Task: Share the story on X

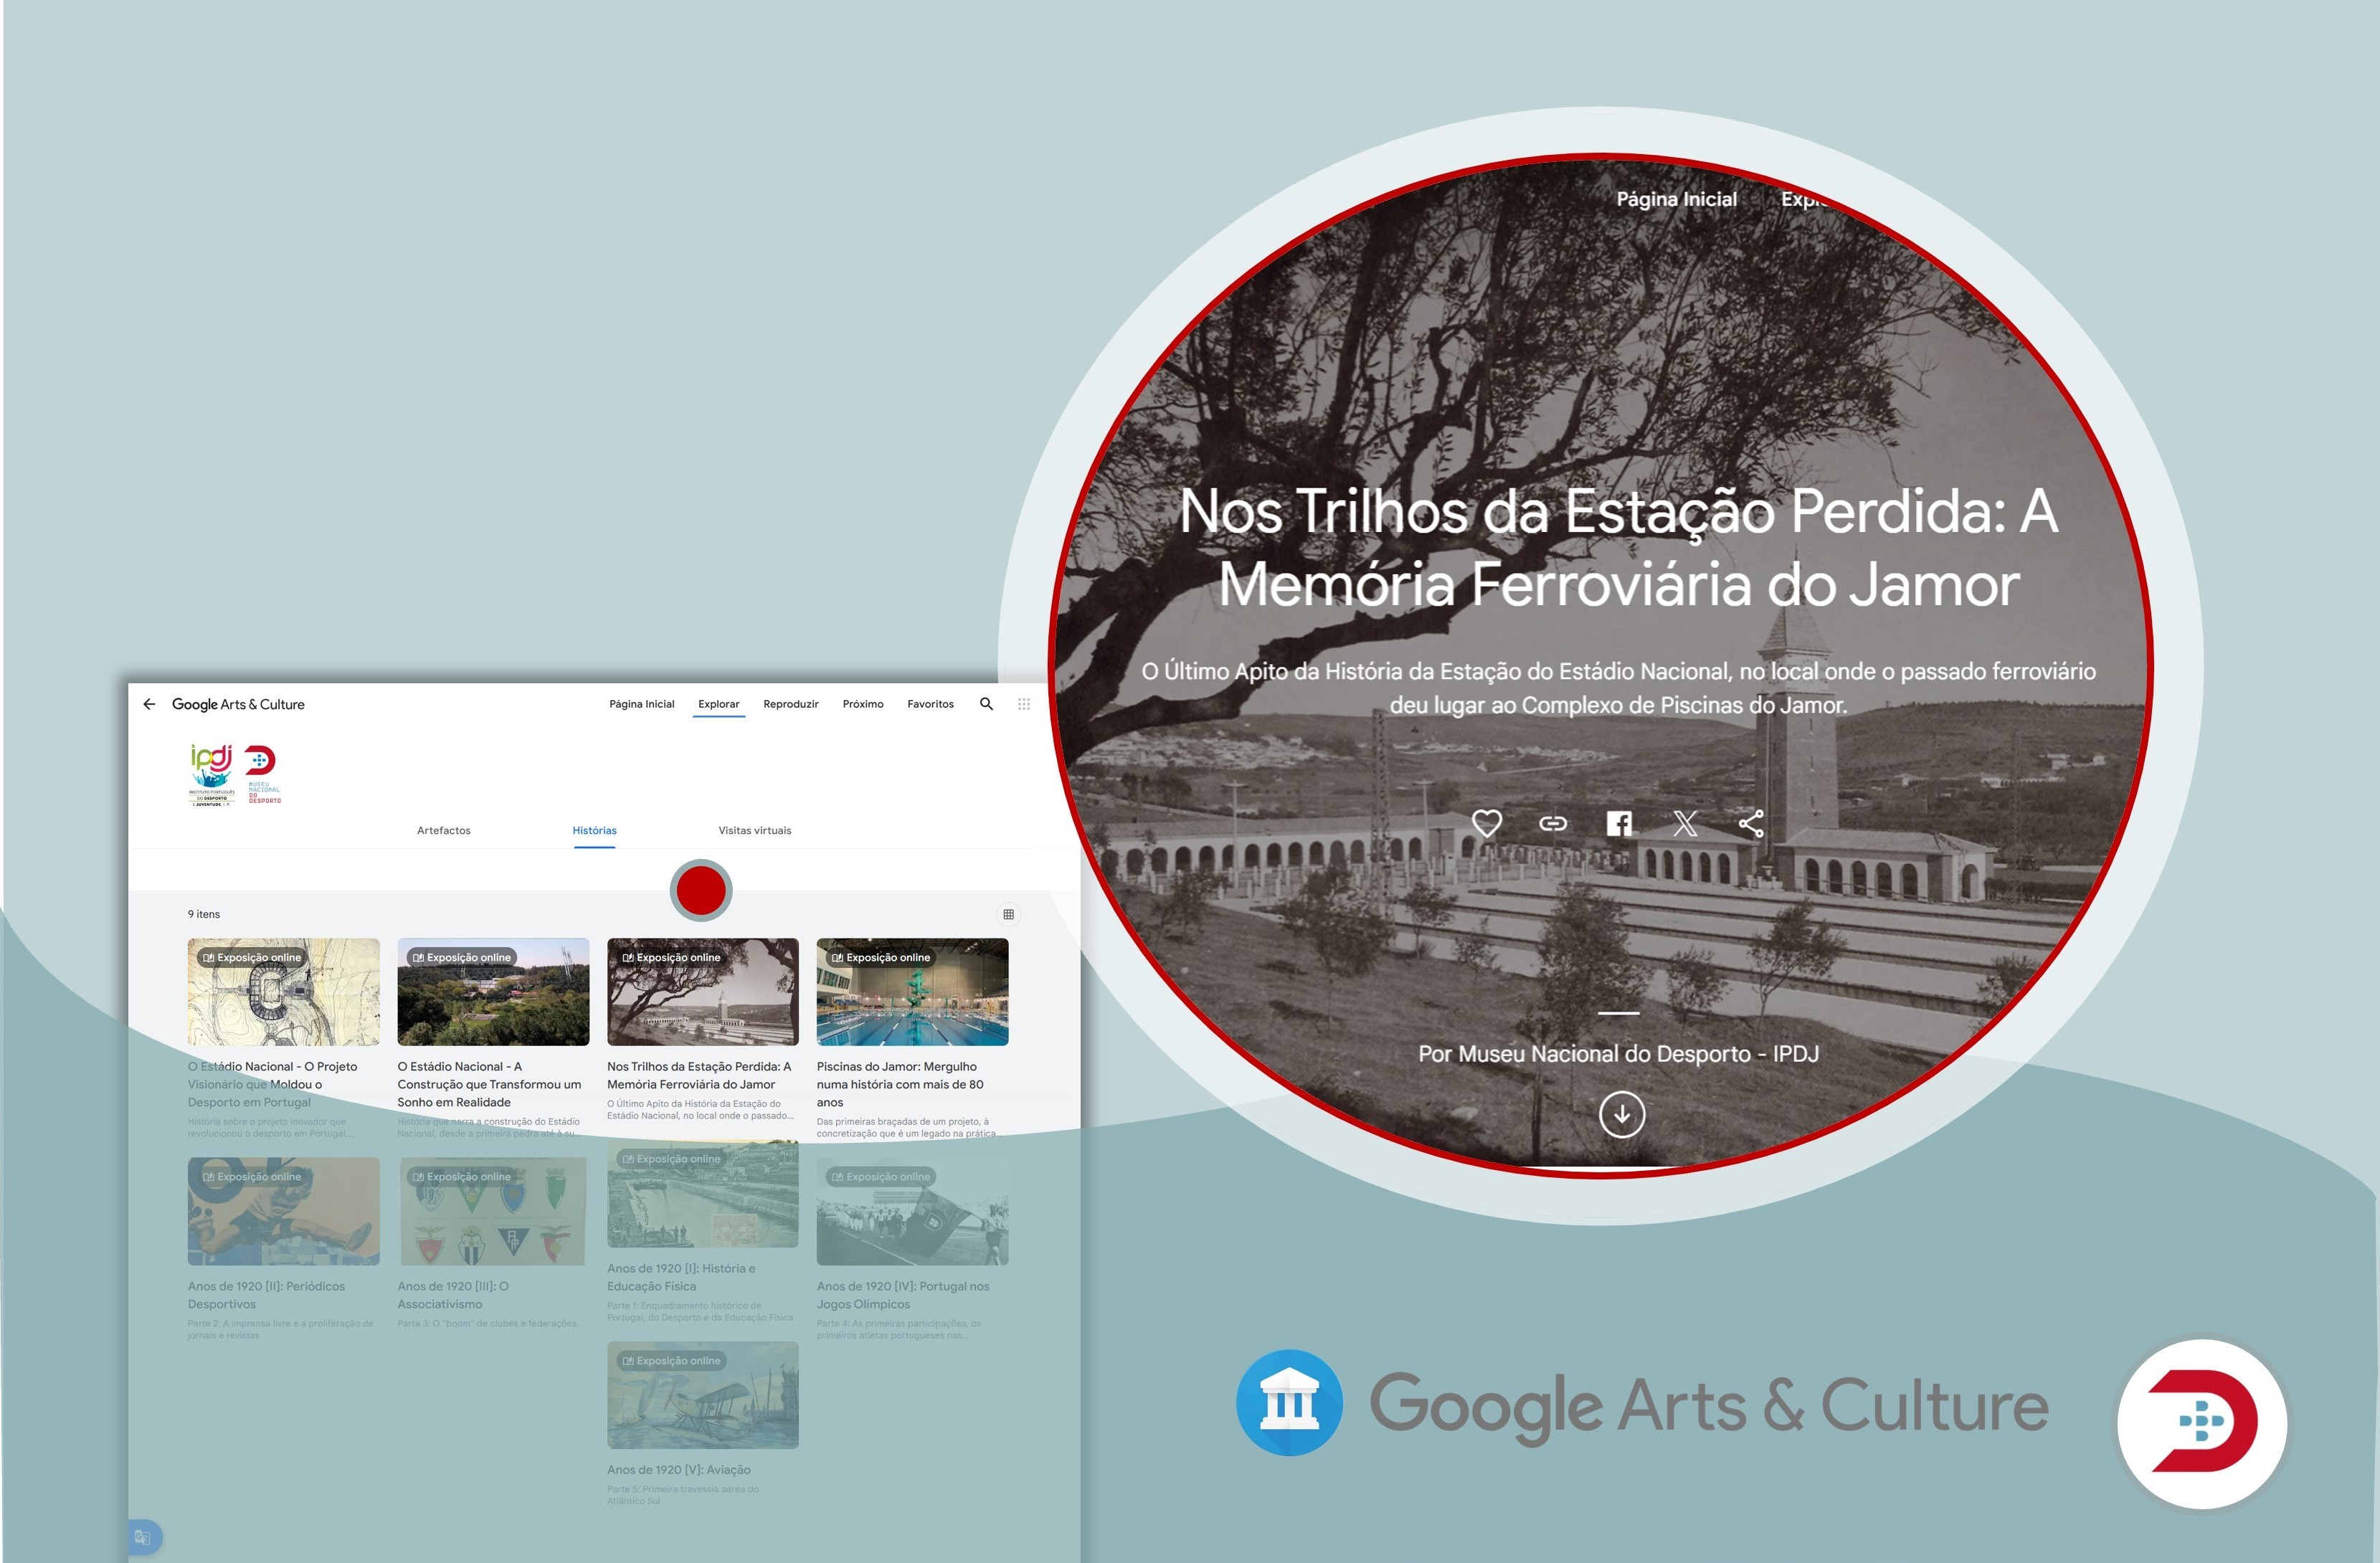Action: [x=1685, y=823]
